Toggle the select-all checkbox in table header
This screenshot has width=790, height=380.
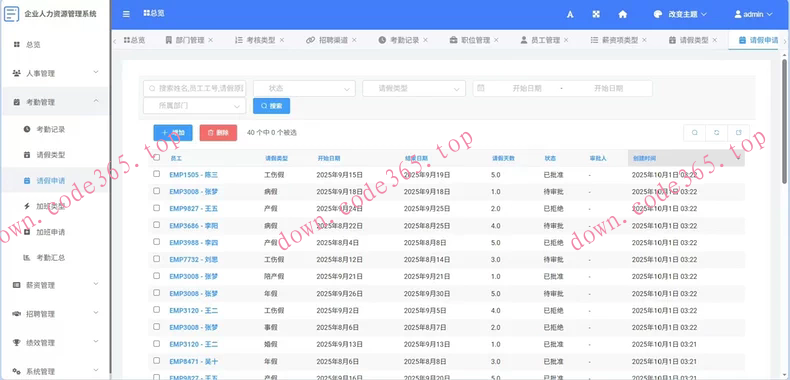coord(157,157)
